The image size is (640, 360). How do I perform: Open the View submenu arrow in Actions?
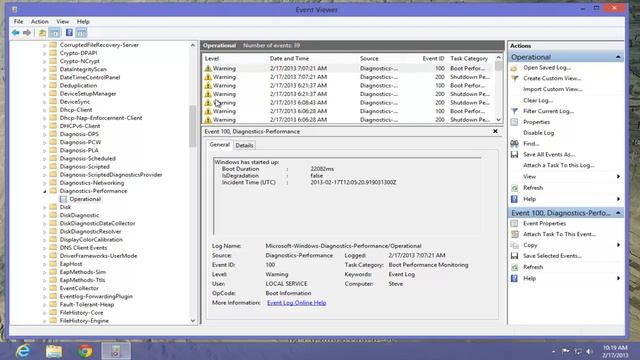(618, 177)
